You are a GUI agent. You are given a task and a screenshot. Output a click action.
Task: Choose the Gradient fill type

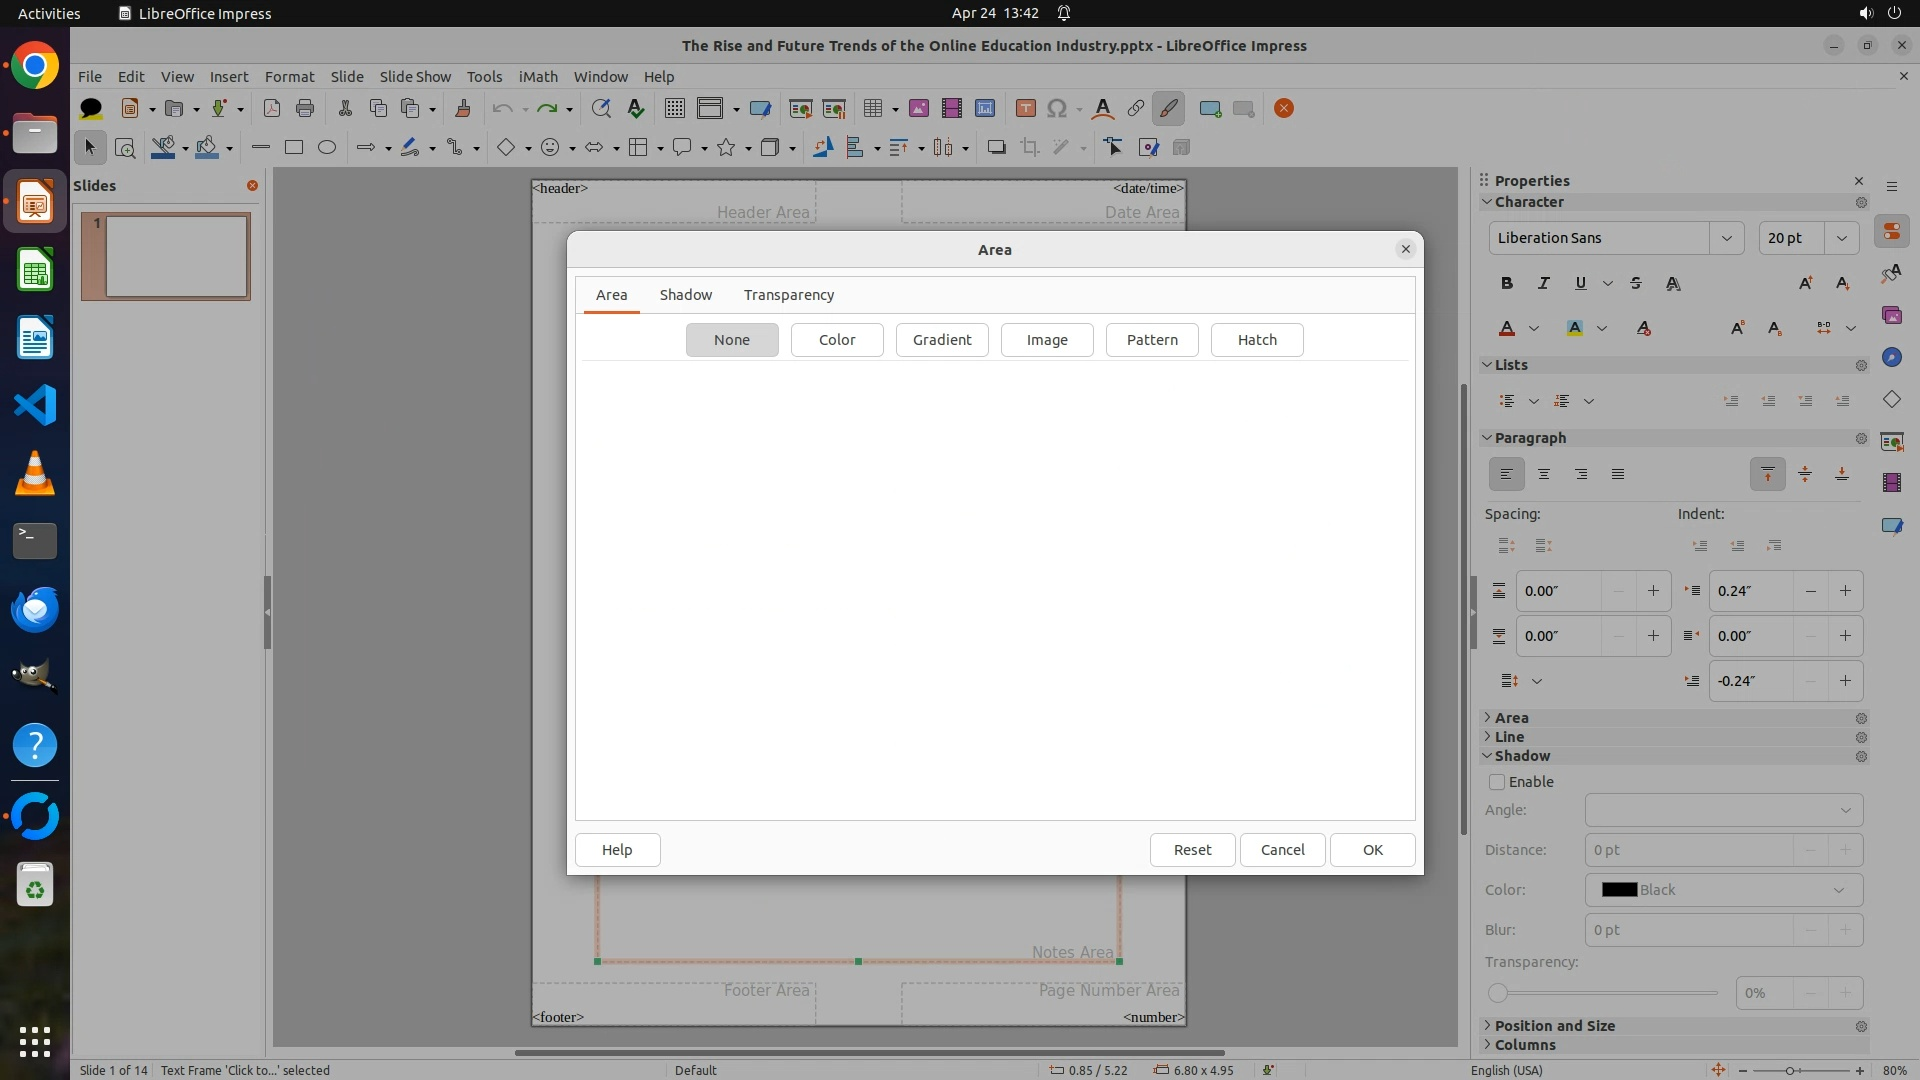point(941,340)
